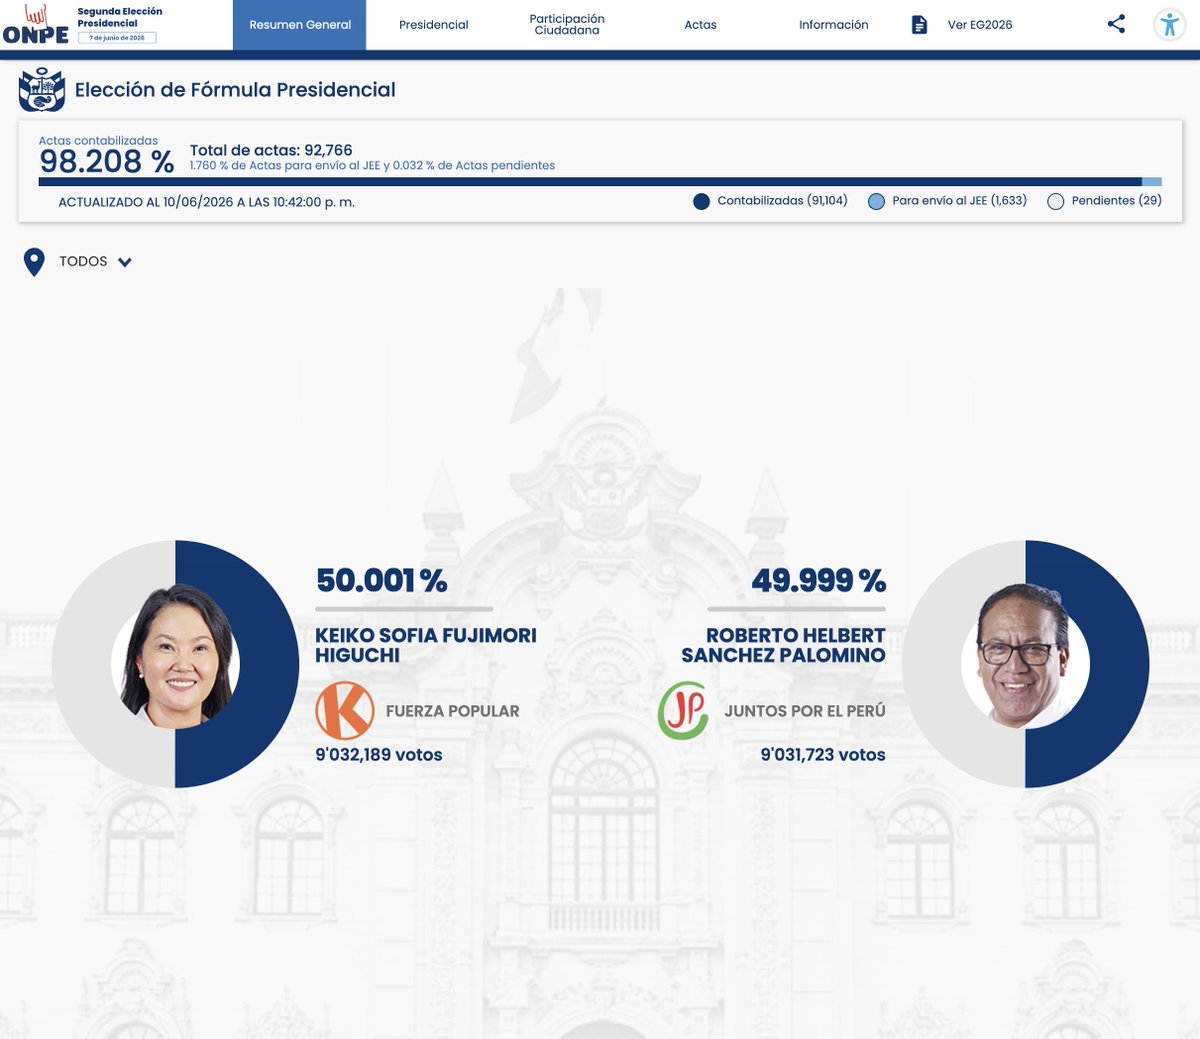Click the Contabilizadas dark blue legend dot
This screenshot has width=1200, height=1039.
point(701,201)
